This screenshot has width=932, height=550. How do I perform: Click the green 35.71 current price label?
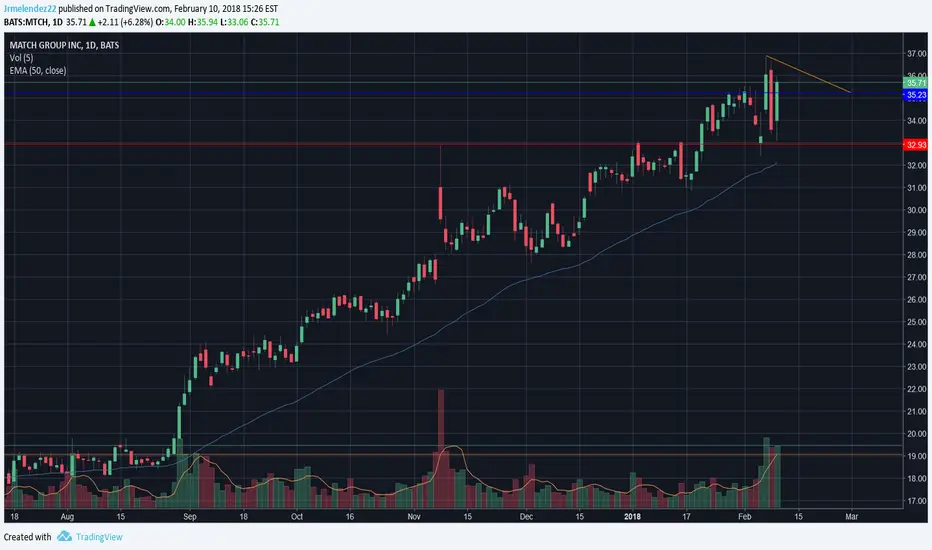pos(915,83)
